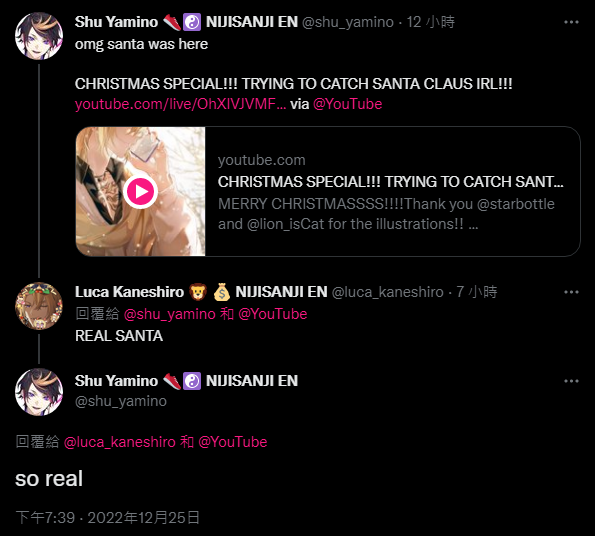Image resolution: width=595 pixels, height=536 pixels.
Task: Open the Luca Kaneshiro display name
Action: pos(129,292)
